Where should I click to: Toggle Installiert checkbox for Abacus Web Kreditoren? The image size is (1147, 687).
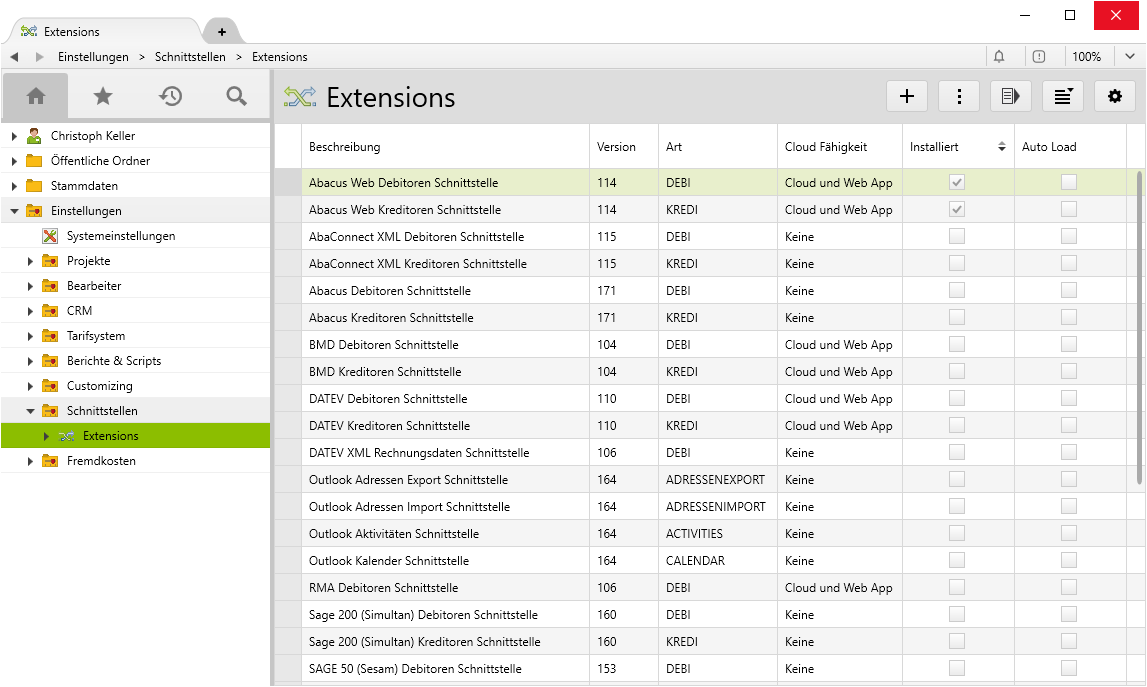pyautogui.click(x=957, y=210)
